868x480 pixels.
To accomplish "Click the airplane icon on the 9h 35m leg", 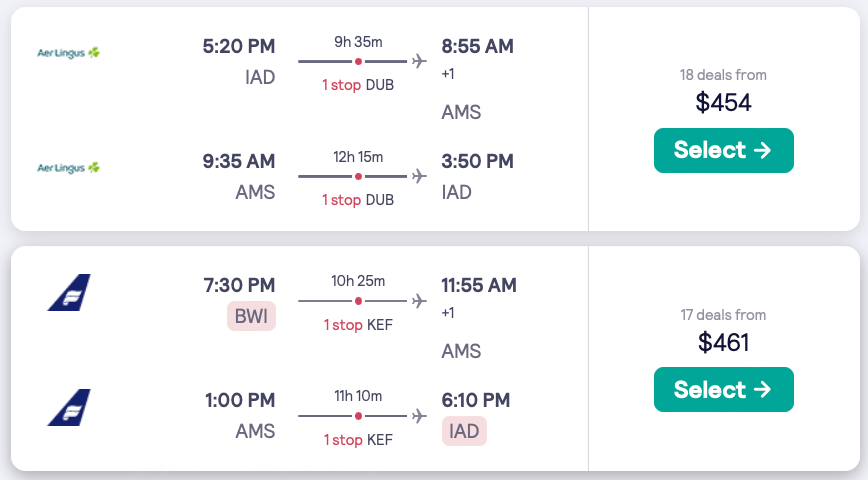I will [419, 62].
